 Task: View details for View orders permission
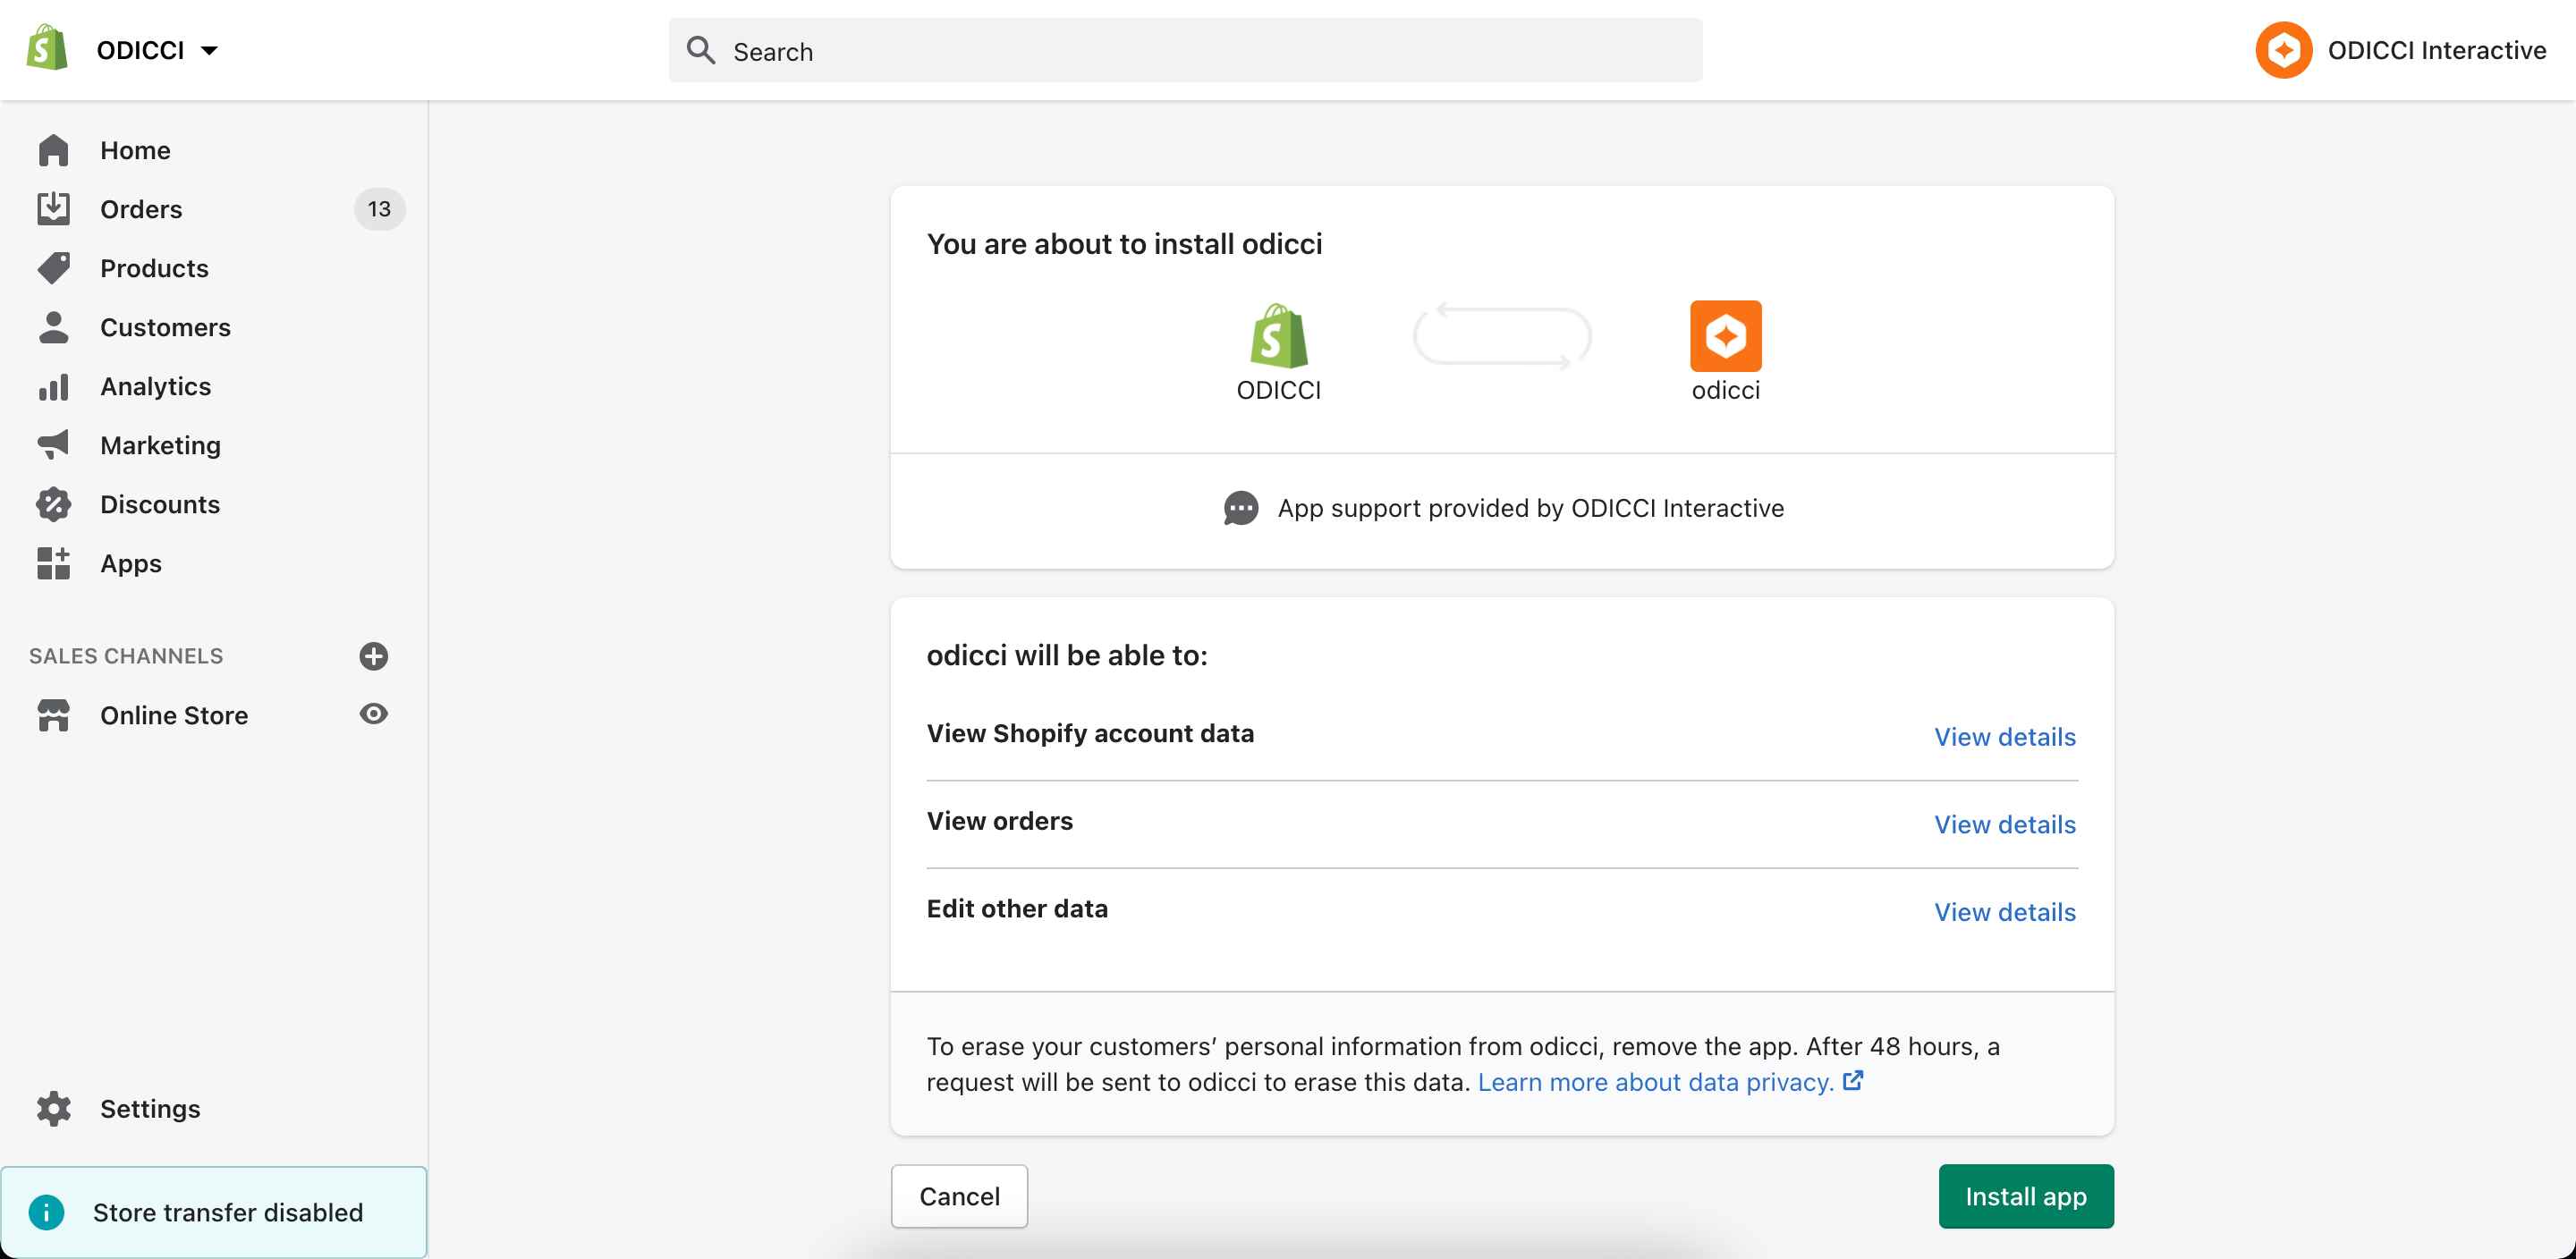click(2004, 824)
